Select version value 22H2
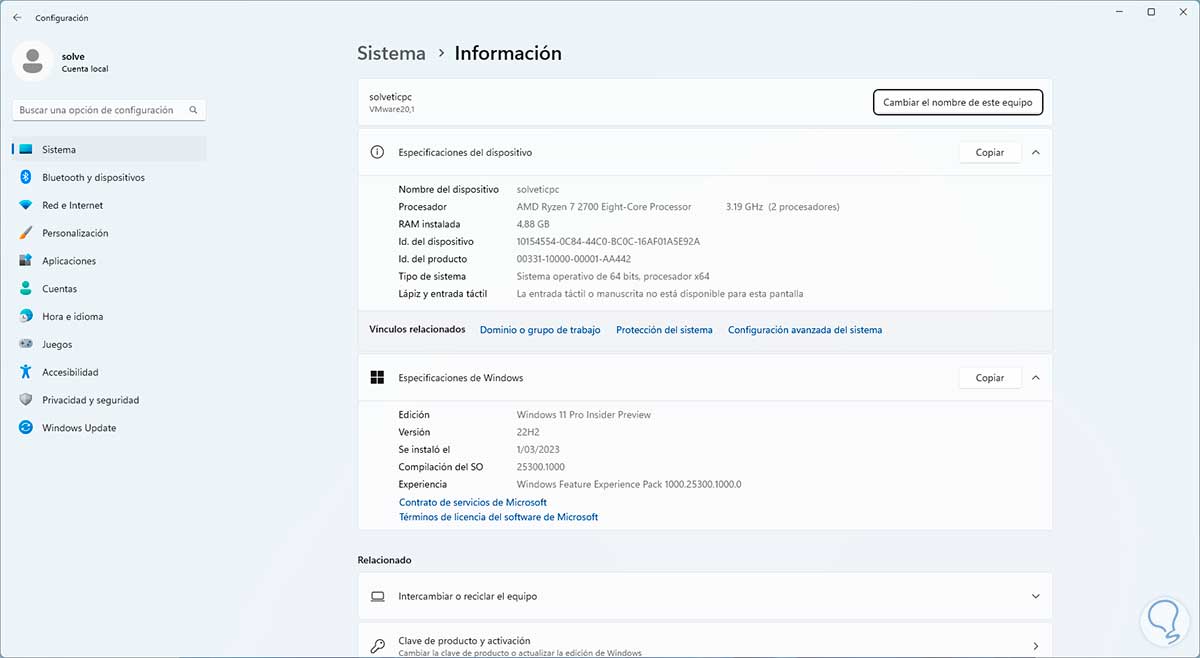 point(529,432)
